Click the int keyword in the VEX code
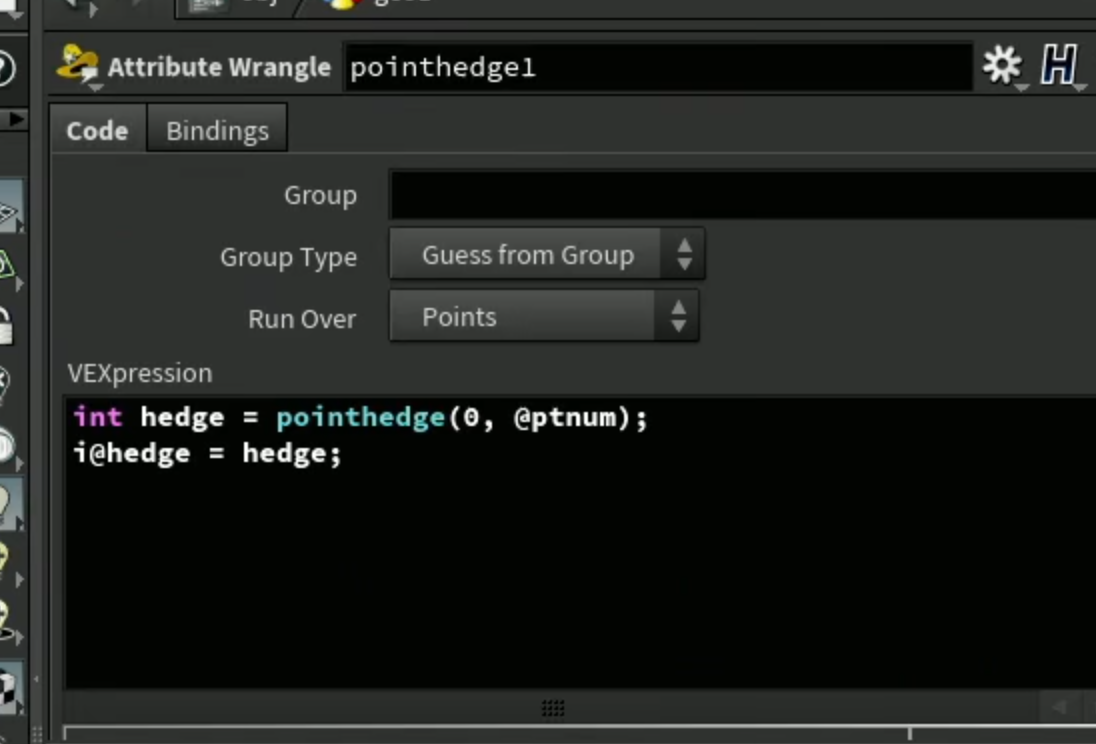The width and height of the screenshot is (1096, 744). pos(98,417)
